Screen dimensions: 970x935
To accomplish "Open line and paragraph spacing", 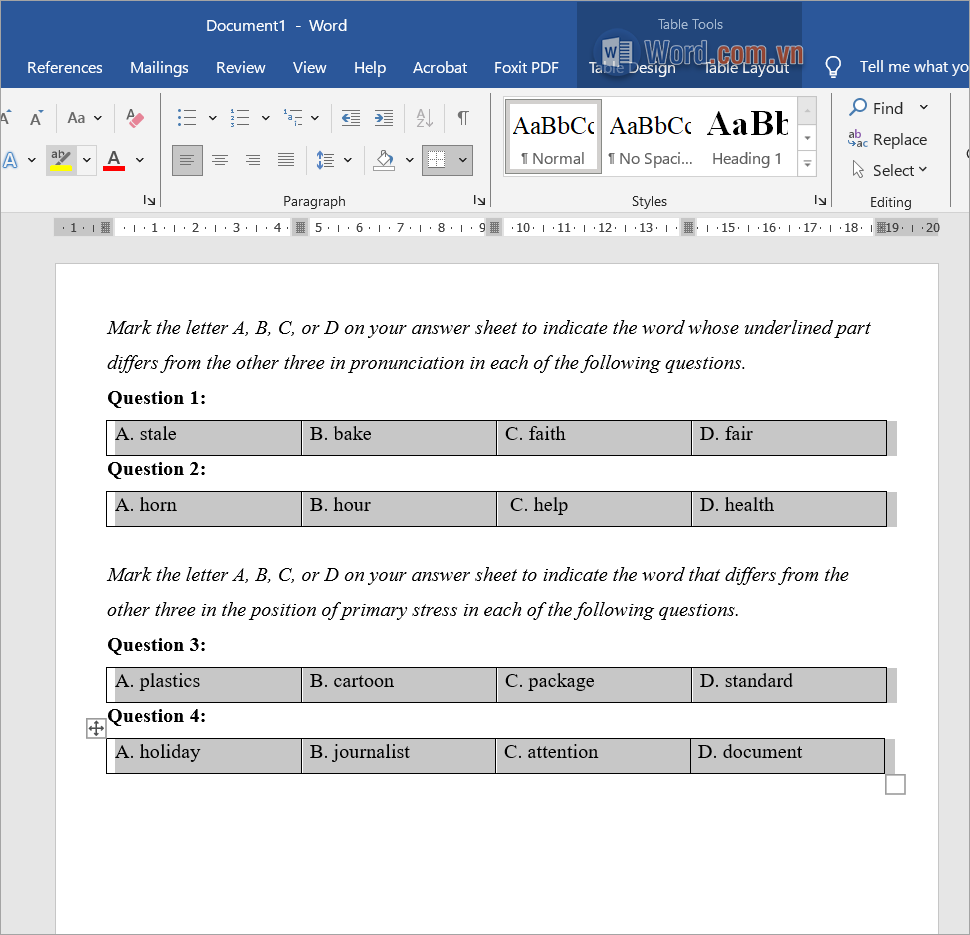I will (x=325, y=160).
